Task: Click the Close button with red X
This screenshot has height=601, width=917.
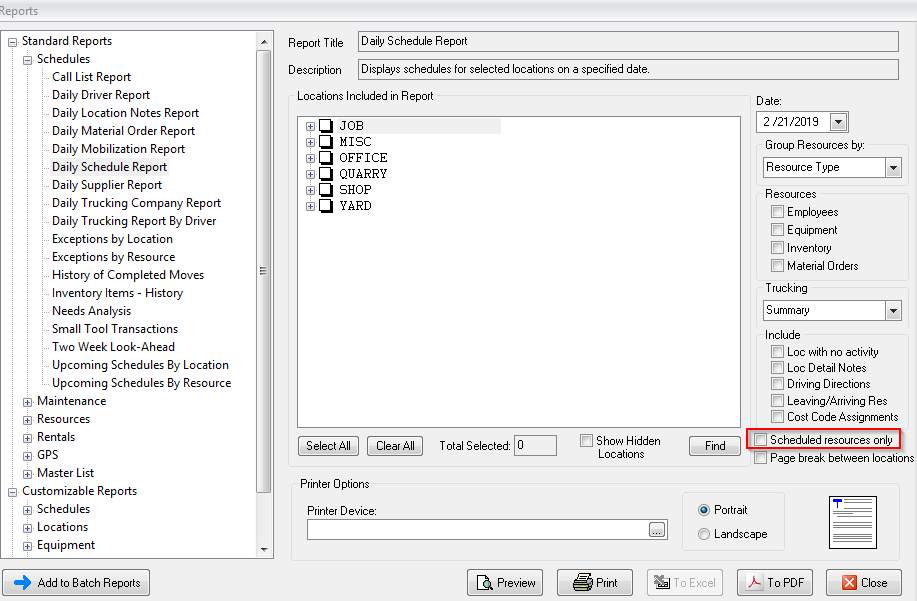Action: click(863, 582)
